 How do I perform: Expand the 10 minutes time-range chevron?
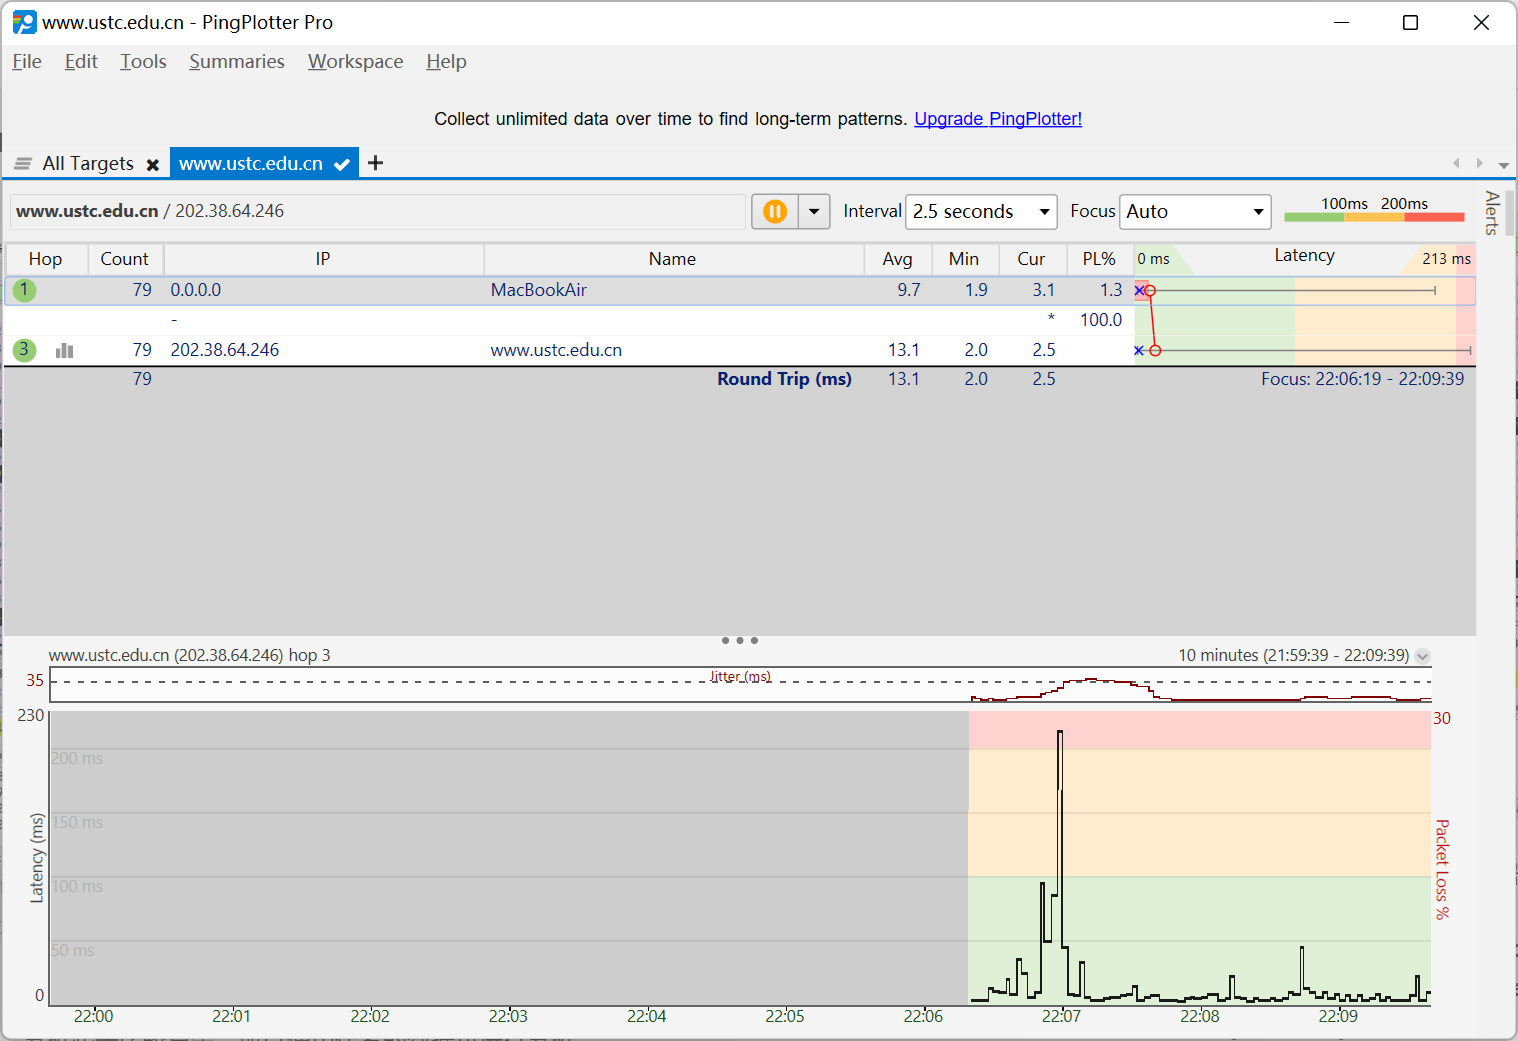click(1422, 656)
